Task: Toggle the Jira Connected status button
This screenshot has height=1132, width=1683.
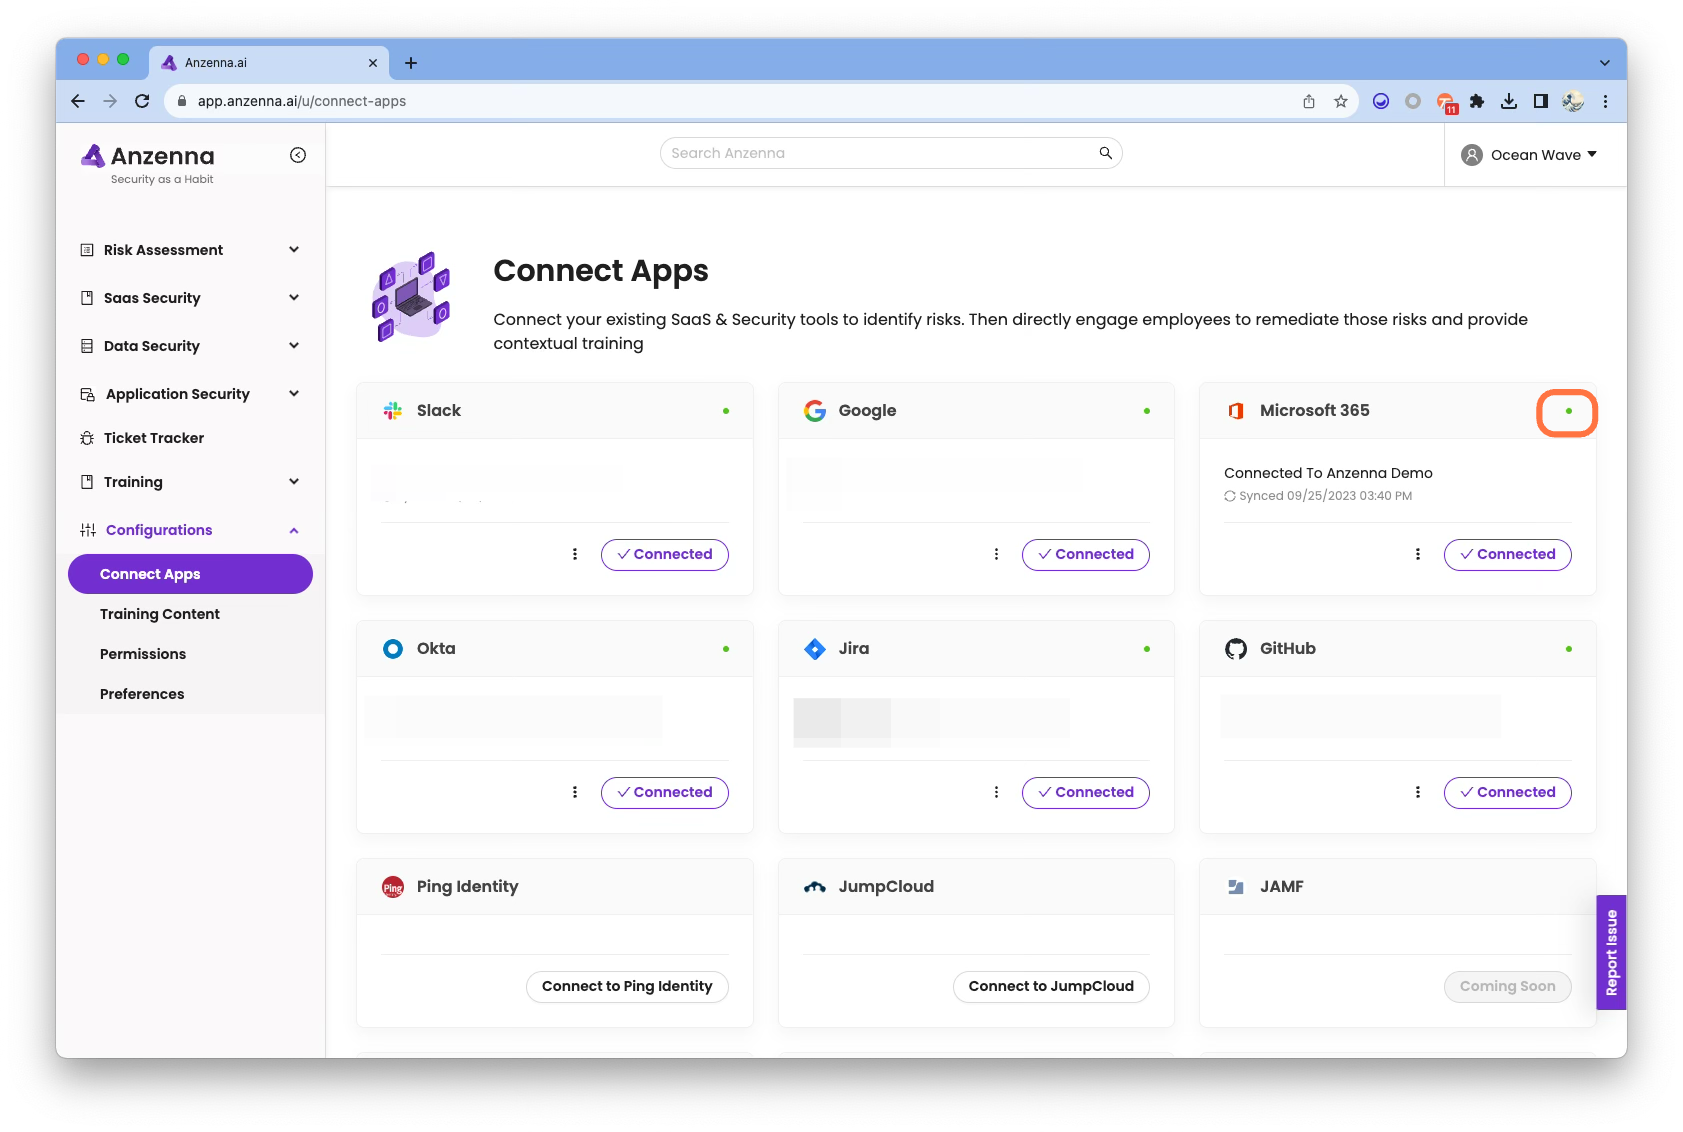Action: point(1085,792)
